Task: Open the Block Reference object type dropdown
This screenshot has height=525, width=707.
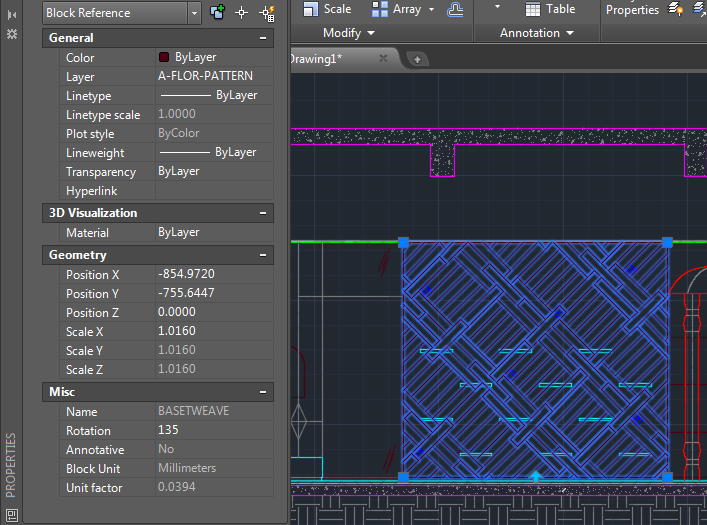Action: 194,13
